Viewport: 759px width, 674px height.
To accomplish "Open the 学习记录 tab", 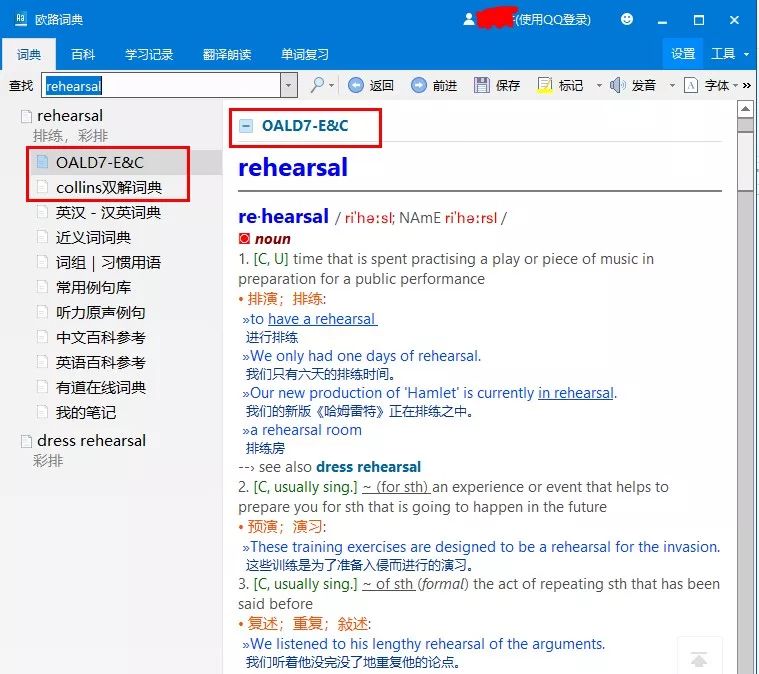I will tap(149, 54).
